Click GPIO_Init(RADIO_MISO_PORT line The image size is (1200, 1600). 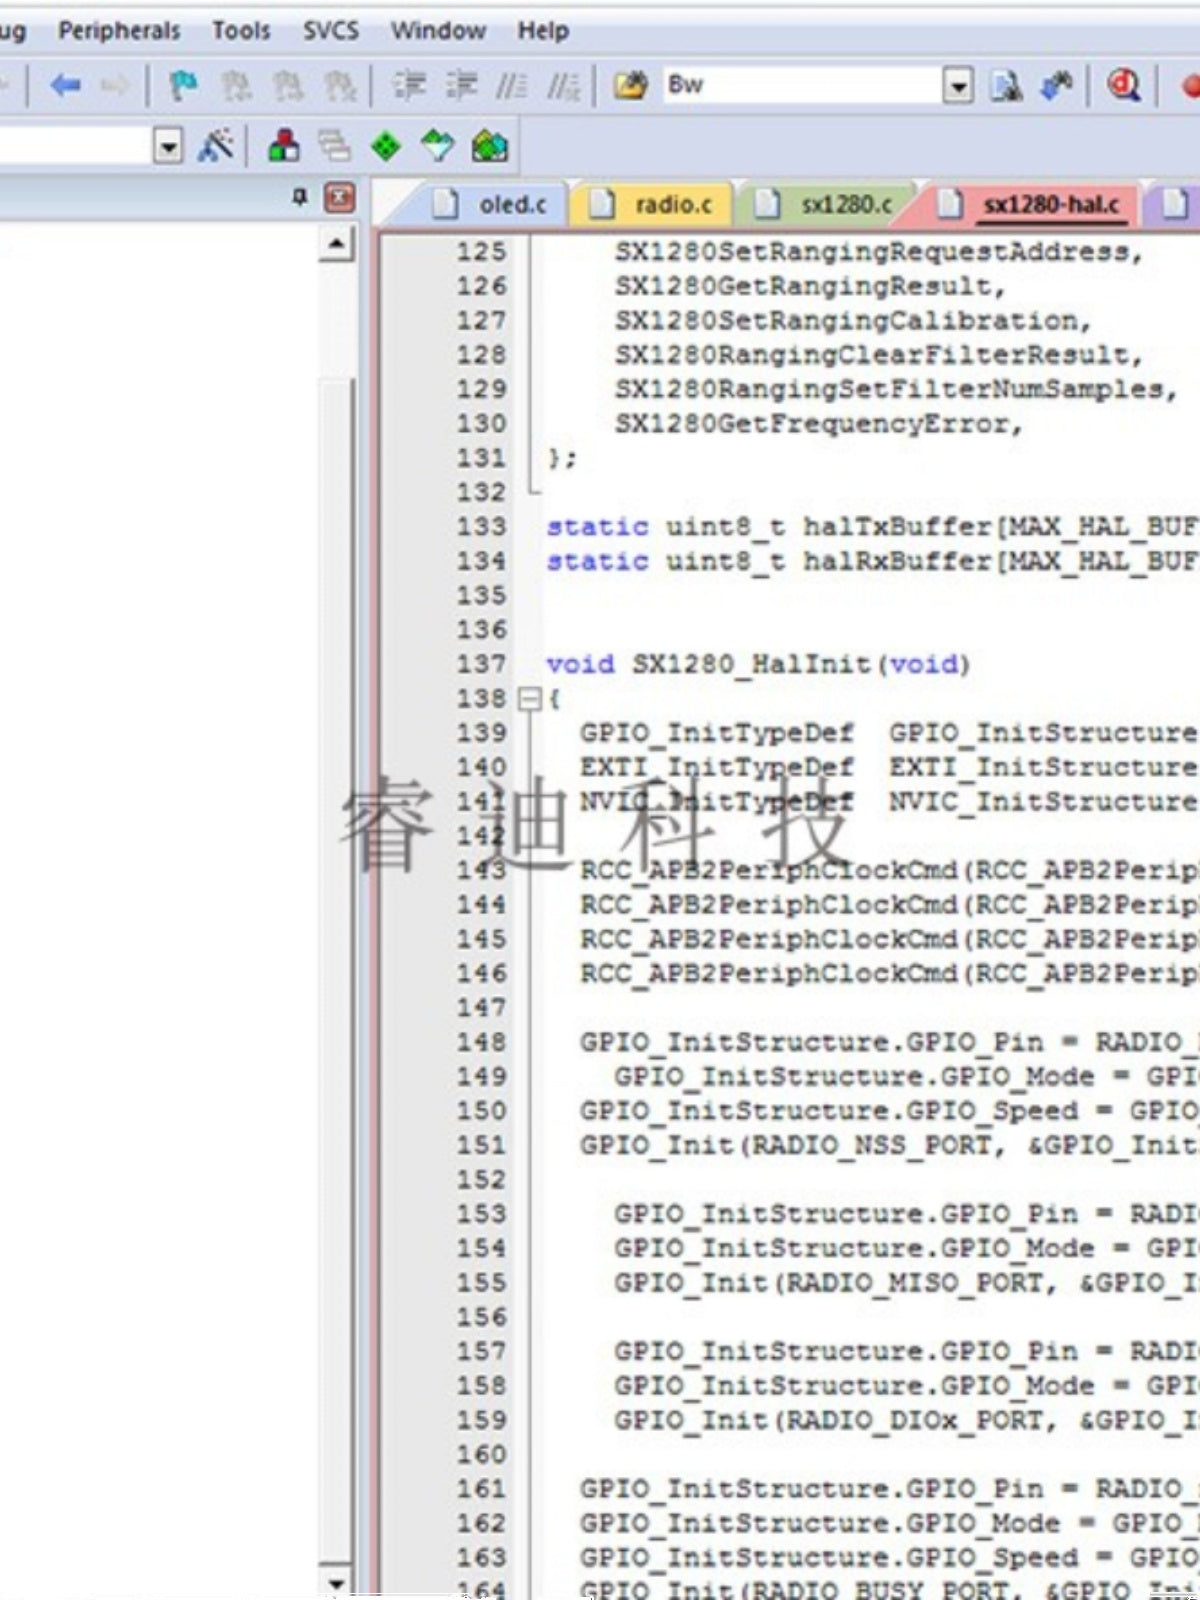point(906,1283)
